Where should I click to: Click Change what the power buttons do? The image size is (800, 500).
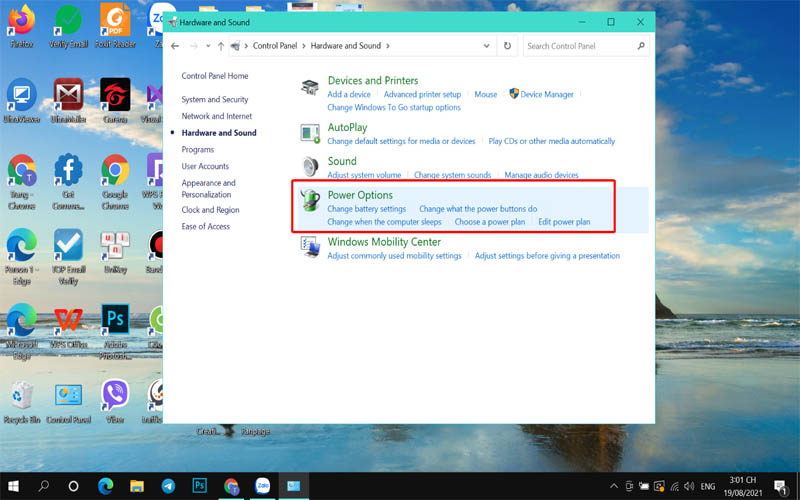click(x=478, y=209)
